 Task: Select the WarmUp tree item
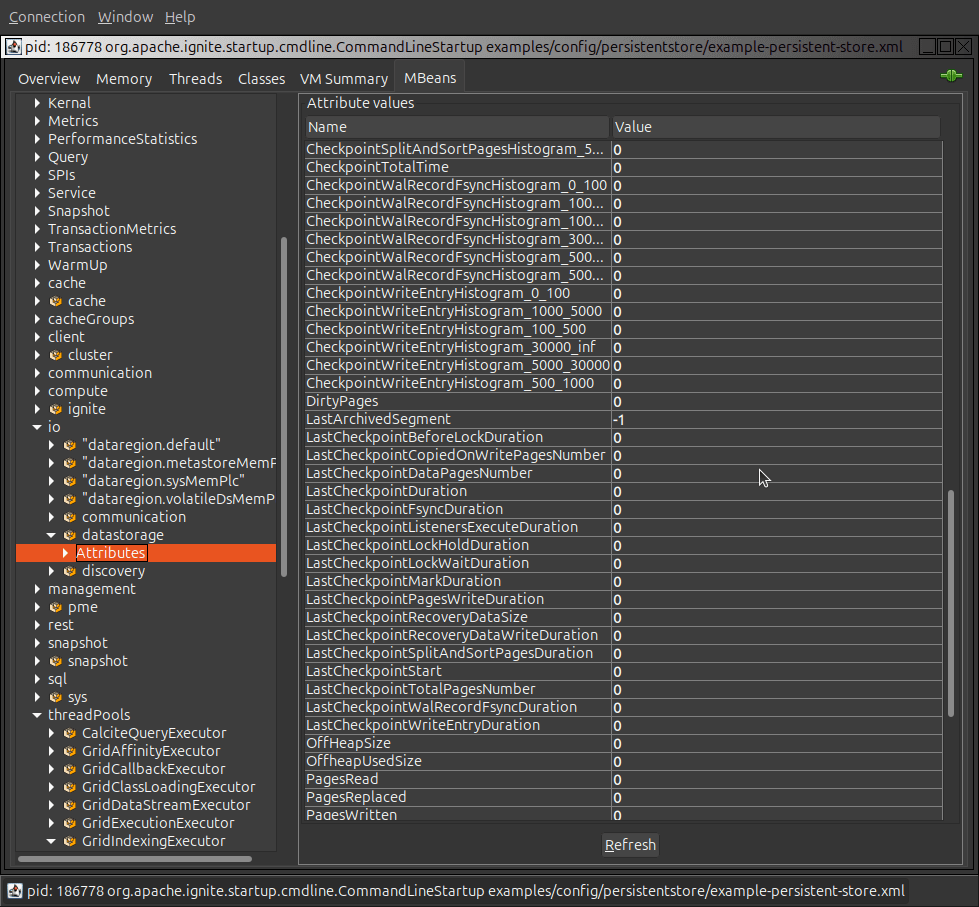point(77,265)
